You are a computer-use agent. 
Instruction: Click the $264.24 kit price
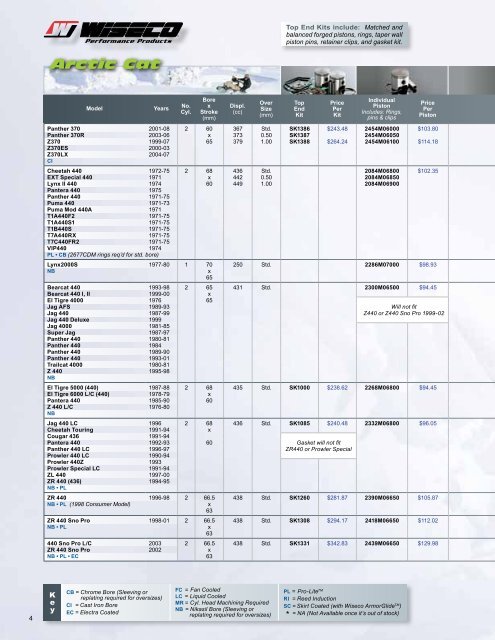point(337,142)
